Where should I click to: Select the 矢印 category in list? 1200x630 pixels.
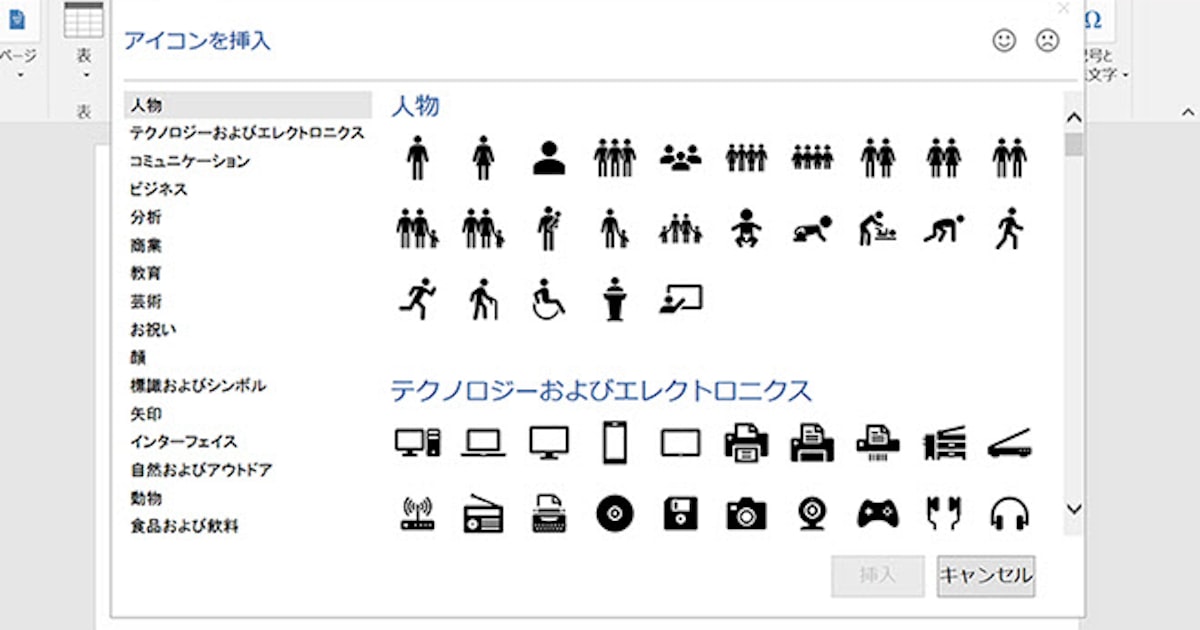tap(145, 414)
